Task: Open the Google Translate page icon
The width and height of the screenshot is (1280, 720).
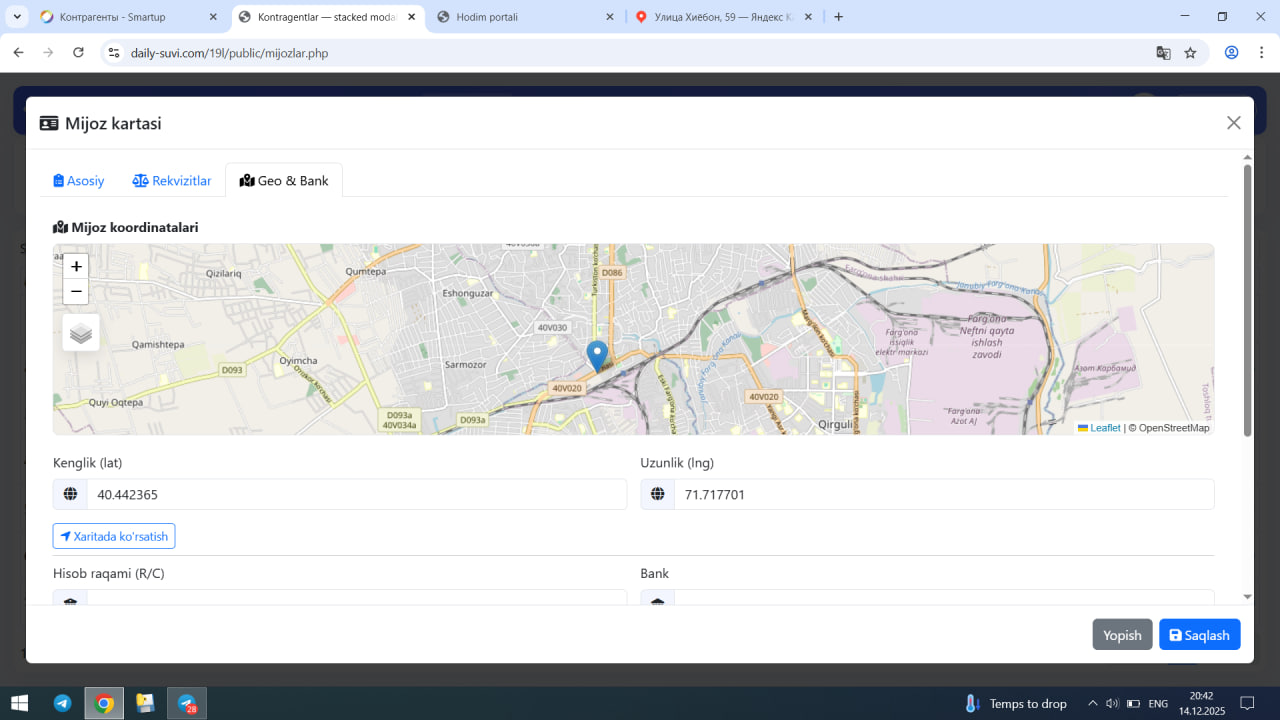Action: click(1163, 53)
